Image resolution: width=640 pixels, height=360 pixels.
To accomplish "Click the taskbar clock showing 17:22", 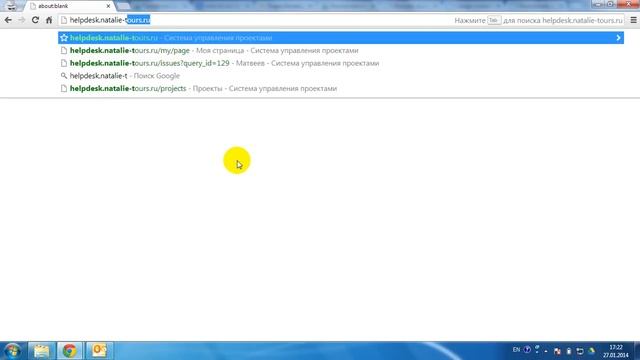I will (616, 351).
